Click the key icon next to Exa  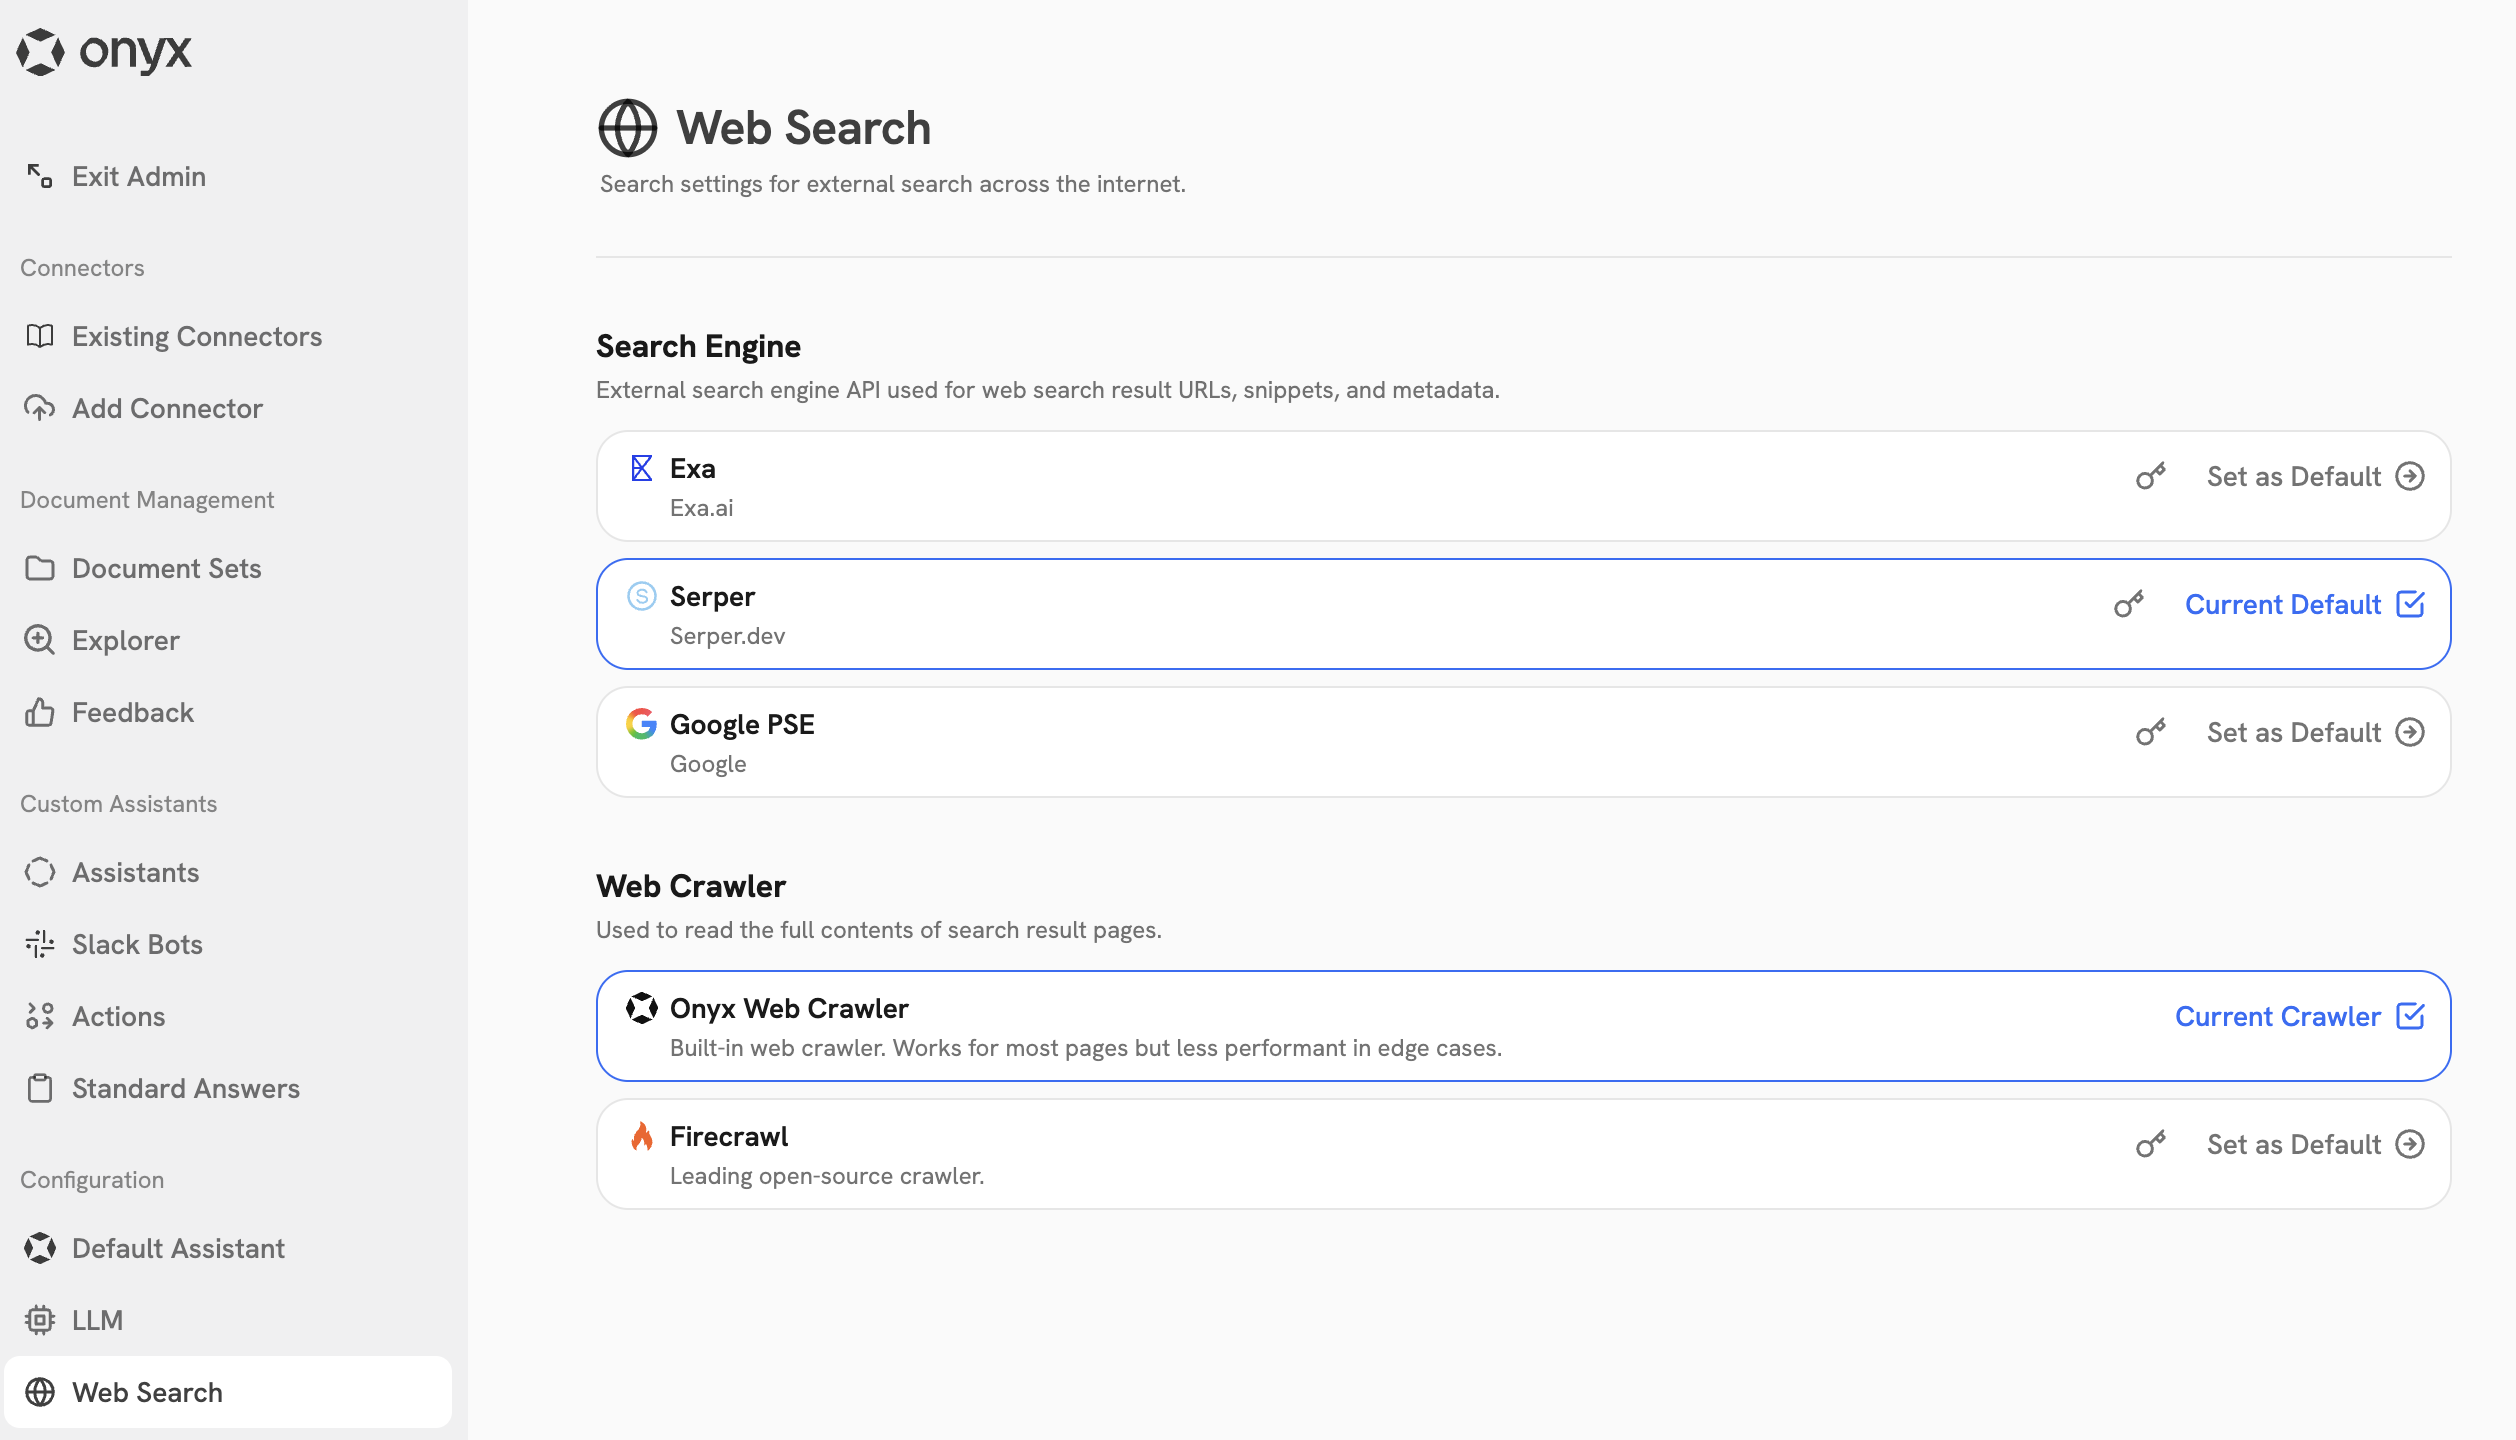coord(2149,476)
